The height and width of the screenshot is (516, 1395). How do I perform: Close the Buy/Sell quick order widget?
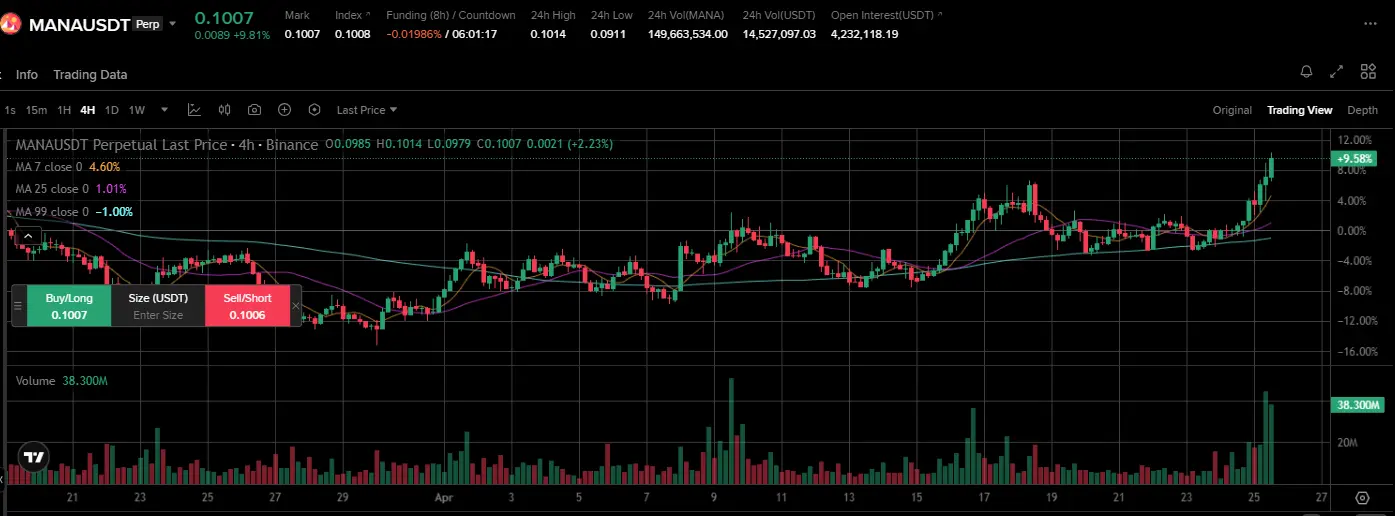coord(295,306)
